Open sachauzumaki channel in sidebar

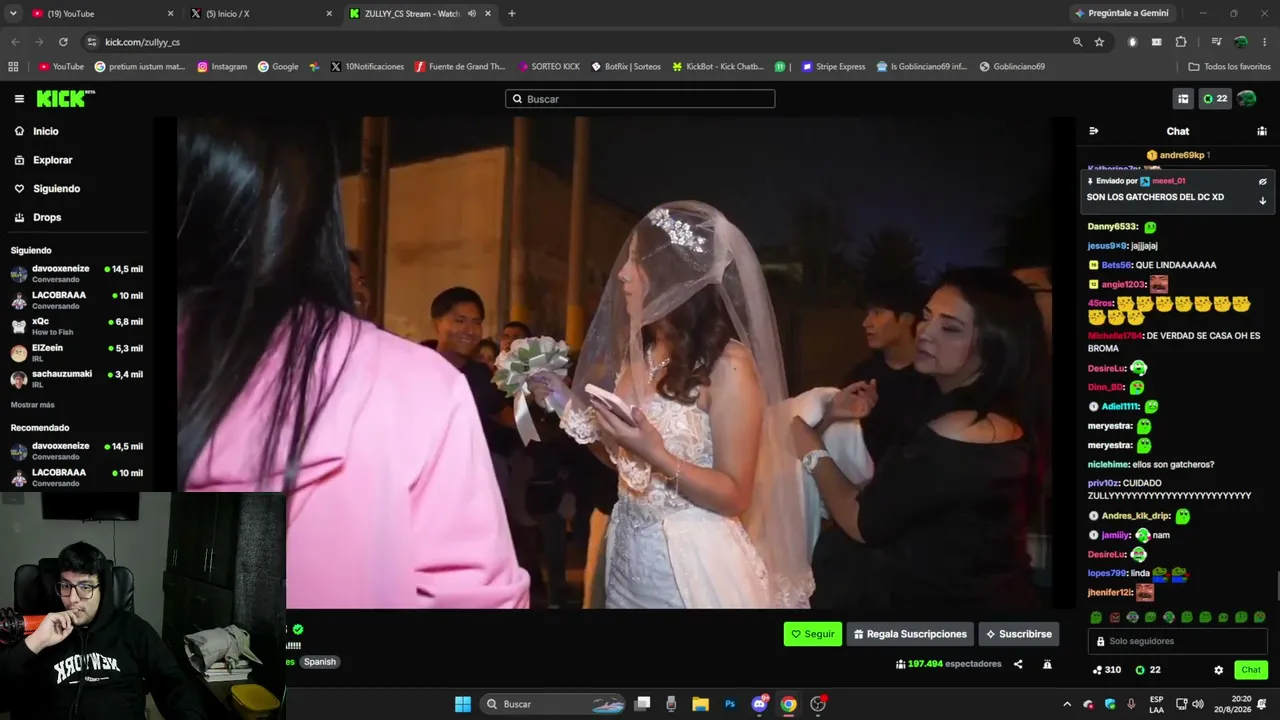(x=77, y=378)
